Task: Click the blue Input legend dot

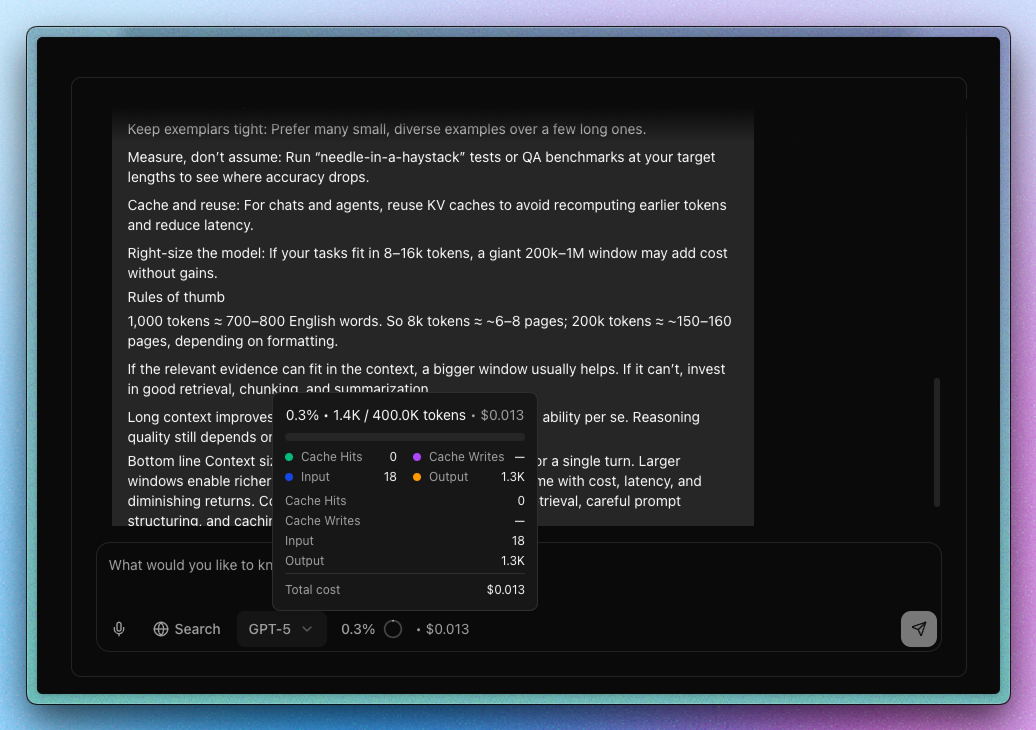Action: pyautogui.click(x=289, y=476)
